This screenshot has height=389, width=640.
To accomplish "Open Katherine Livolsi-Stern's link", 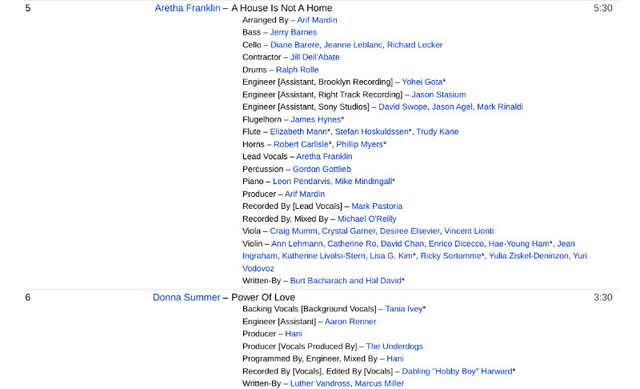I will pos(324,256).
